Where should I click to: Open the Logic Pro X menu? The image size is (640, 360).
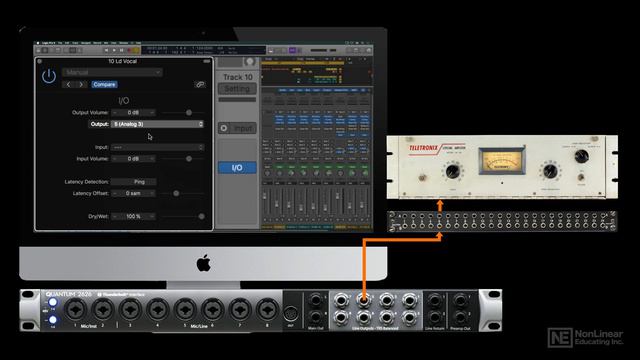click(x=49, y=42)
